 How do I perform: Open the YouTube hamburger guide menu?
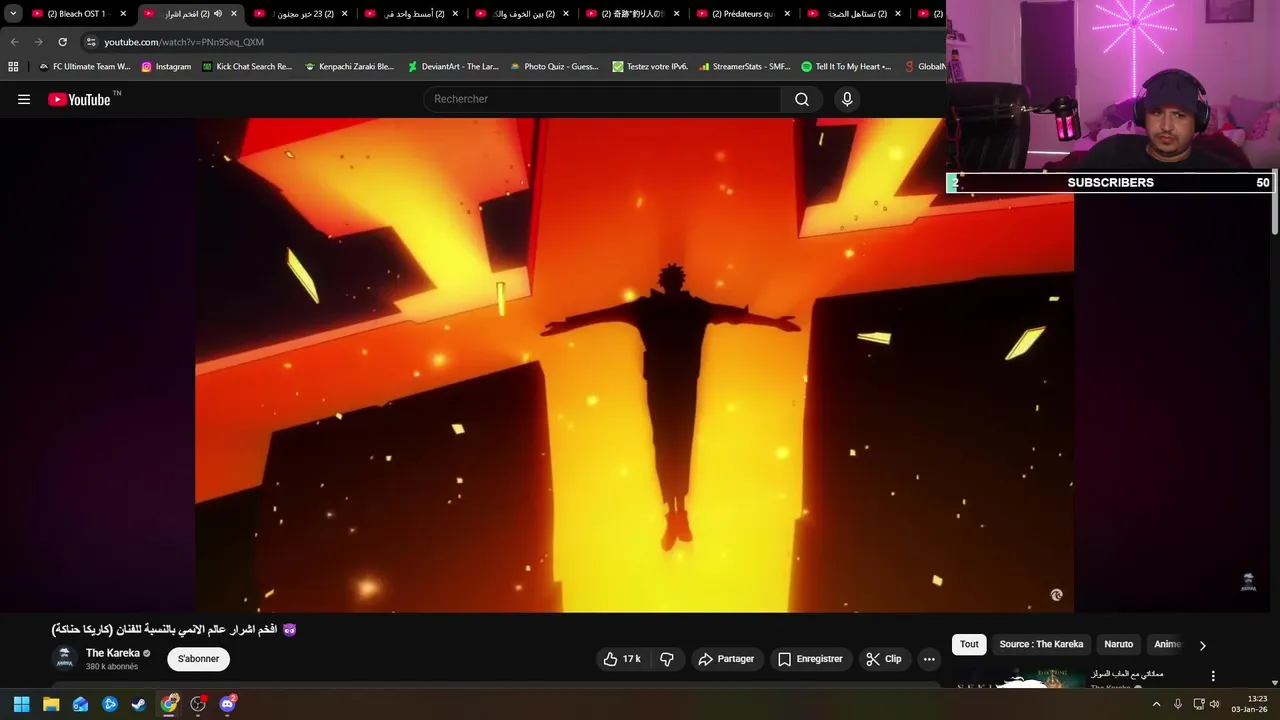(24, 99)
